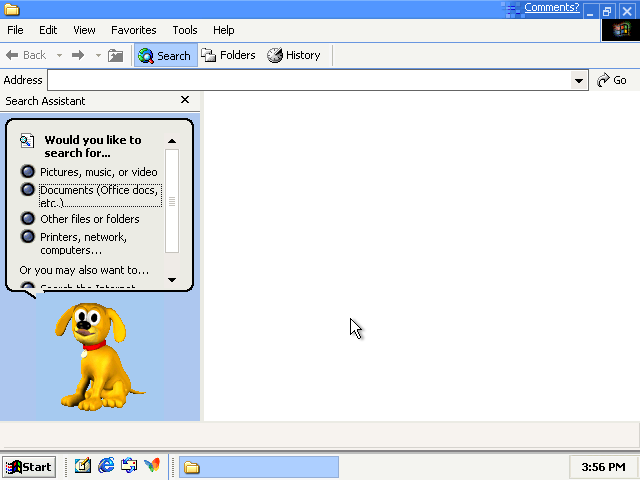
Task: Open the Favorites menu
Action: coord(133,30)
